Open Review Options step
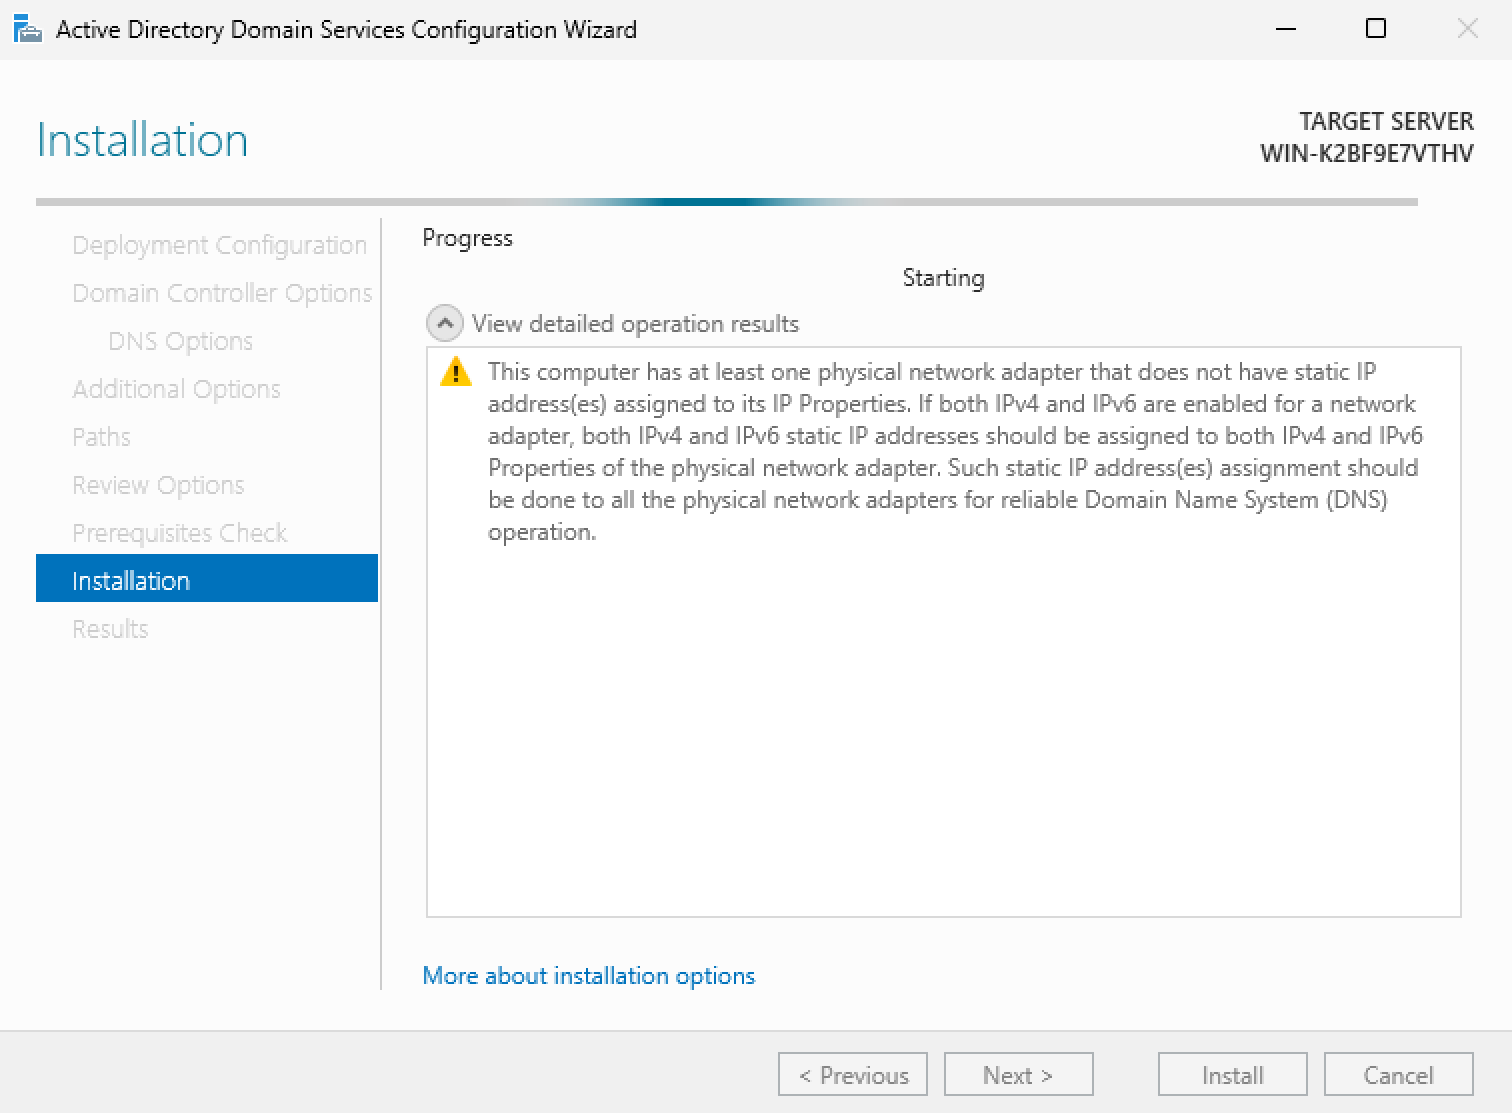Screen dimensions: 1512x1113 pyautogui.click(x=158, y=485)
